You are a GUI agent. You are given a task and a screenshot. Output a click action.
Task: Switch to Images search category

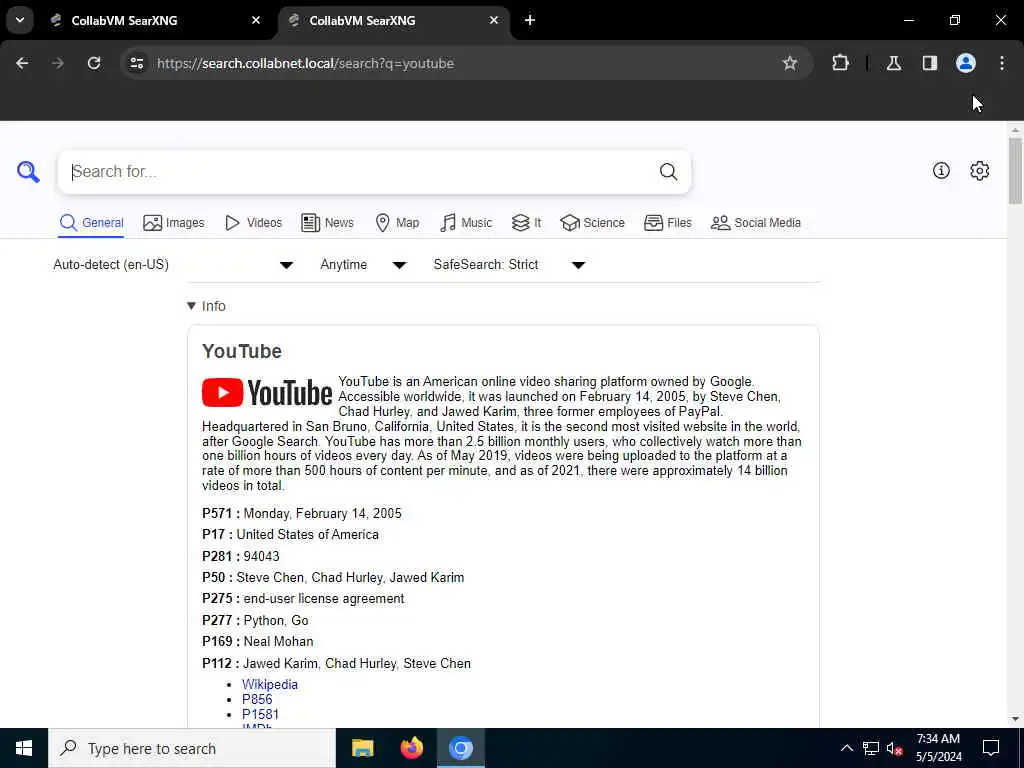click(x=174, y=223)
